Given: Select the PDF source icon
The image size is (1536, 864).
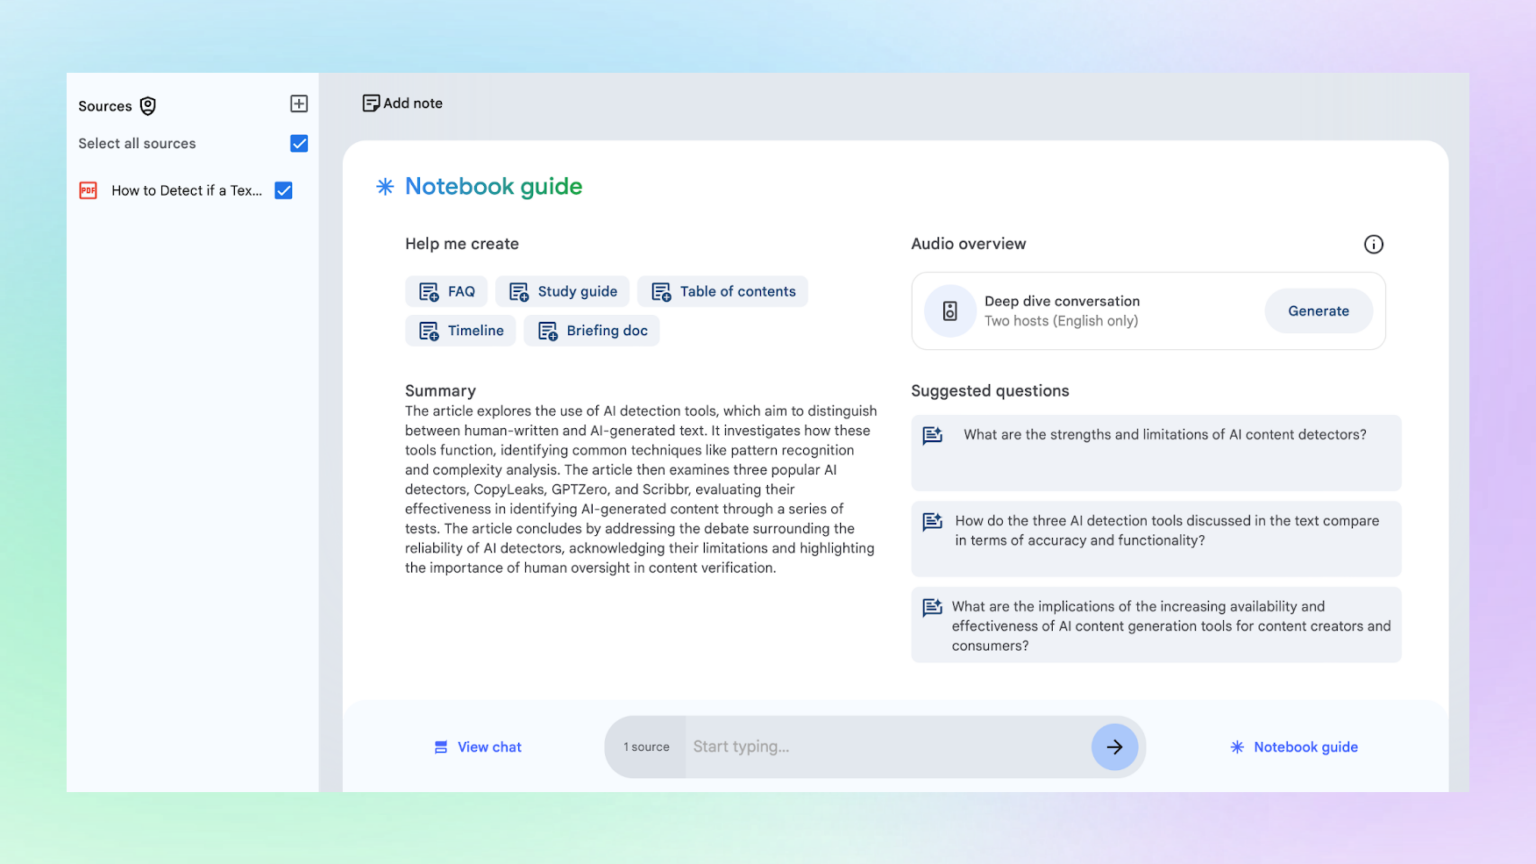Looking at the screenshot, I should tap(89, 190).
